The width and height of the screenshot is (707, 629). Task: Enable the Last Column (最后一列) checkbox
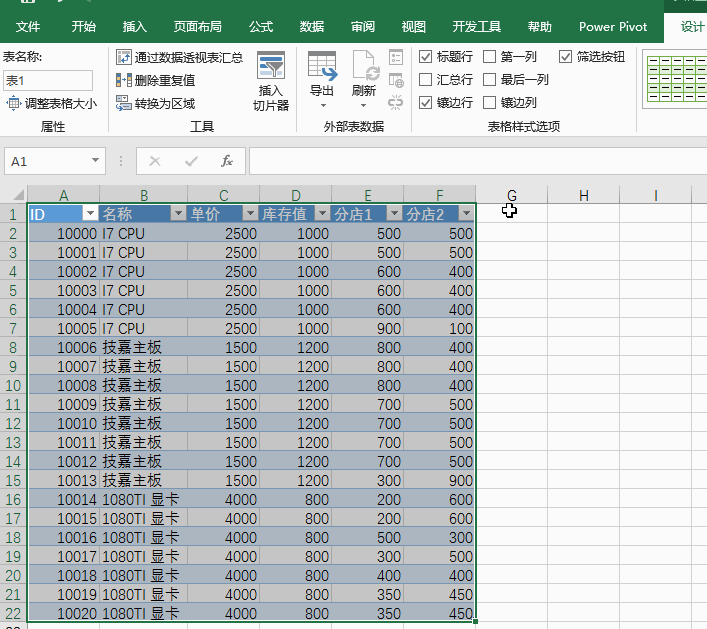[x=489, y=80]
